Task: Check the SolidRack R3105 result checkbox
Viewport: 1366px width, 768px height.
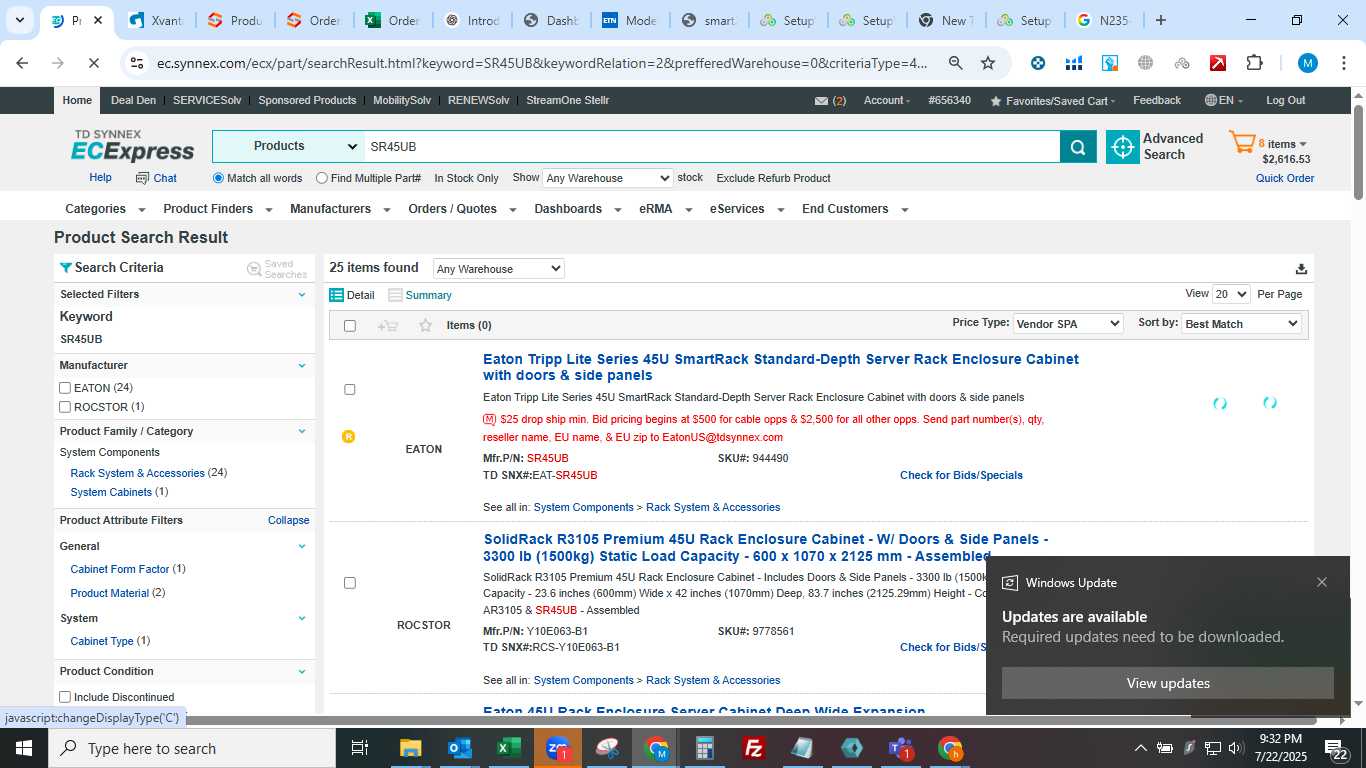Action: coord(349,583)
